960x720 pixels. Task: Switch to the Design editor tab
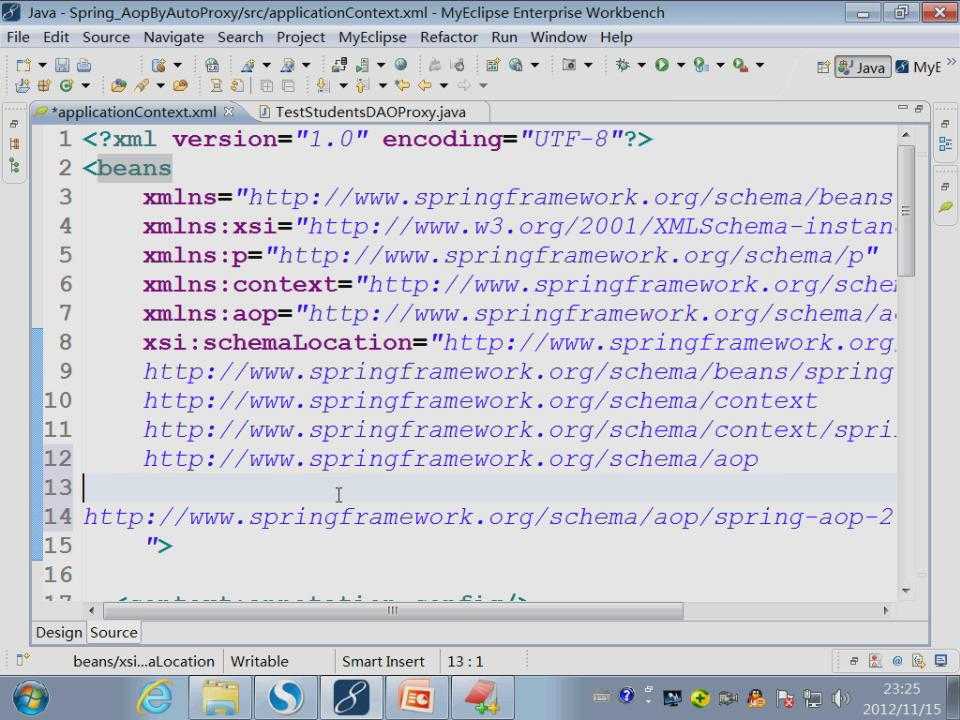coord(59,632)
